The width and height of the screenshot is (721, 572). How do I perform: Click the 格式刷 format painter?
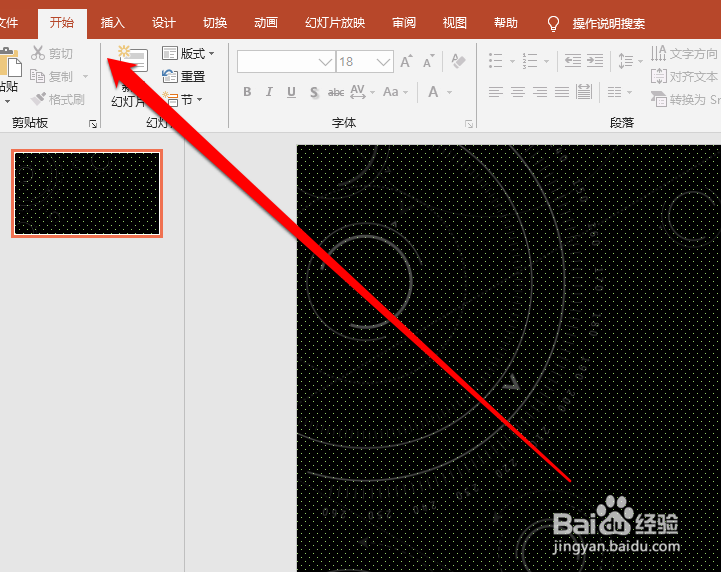(57, 99)
